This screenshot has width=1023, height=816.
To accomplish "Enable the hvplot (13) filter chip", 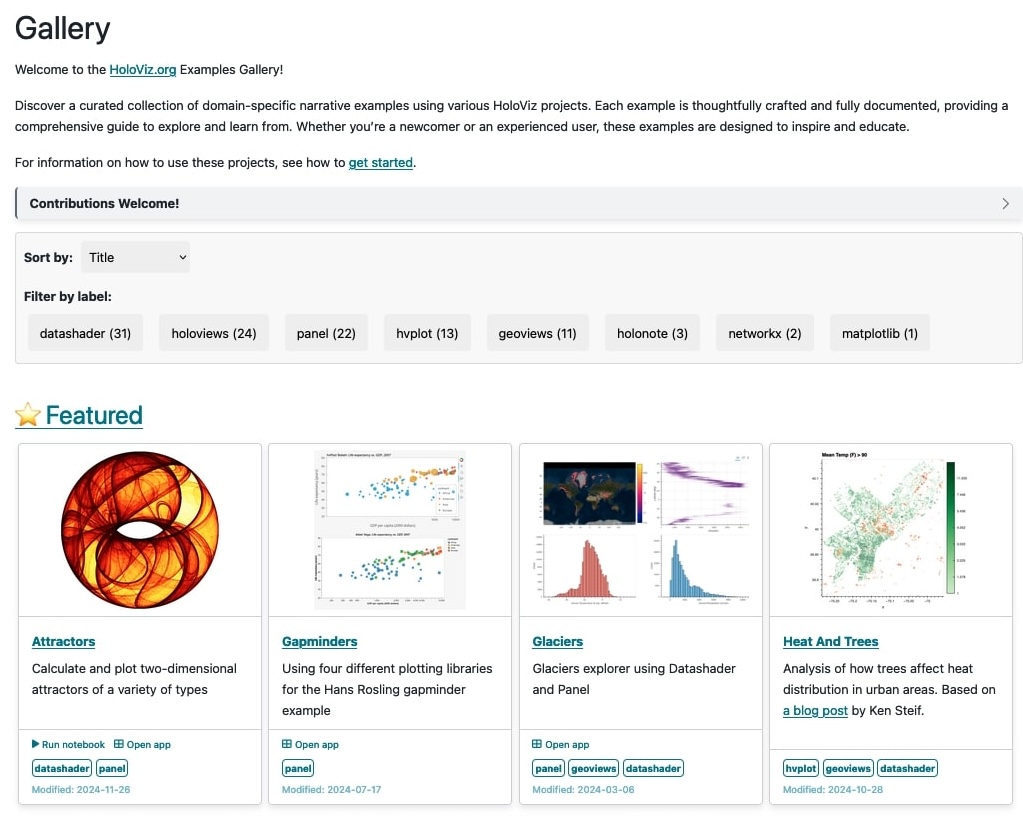I will pyautogui.click(x=427, y=333).
